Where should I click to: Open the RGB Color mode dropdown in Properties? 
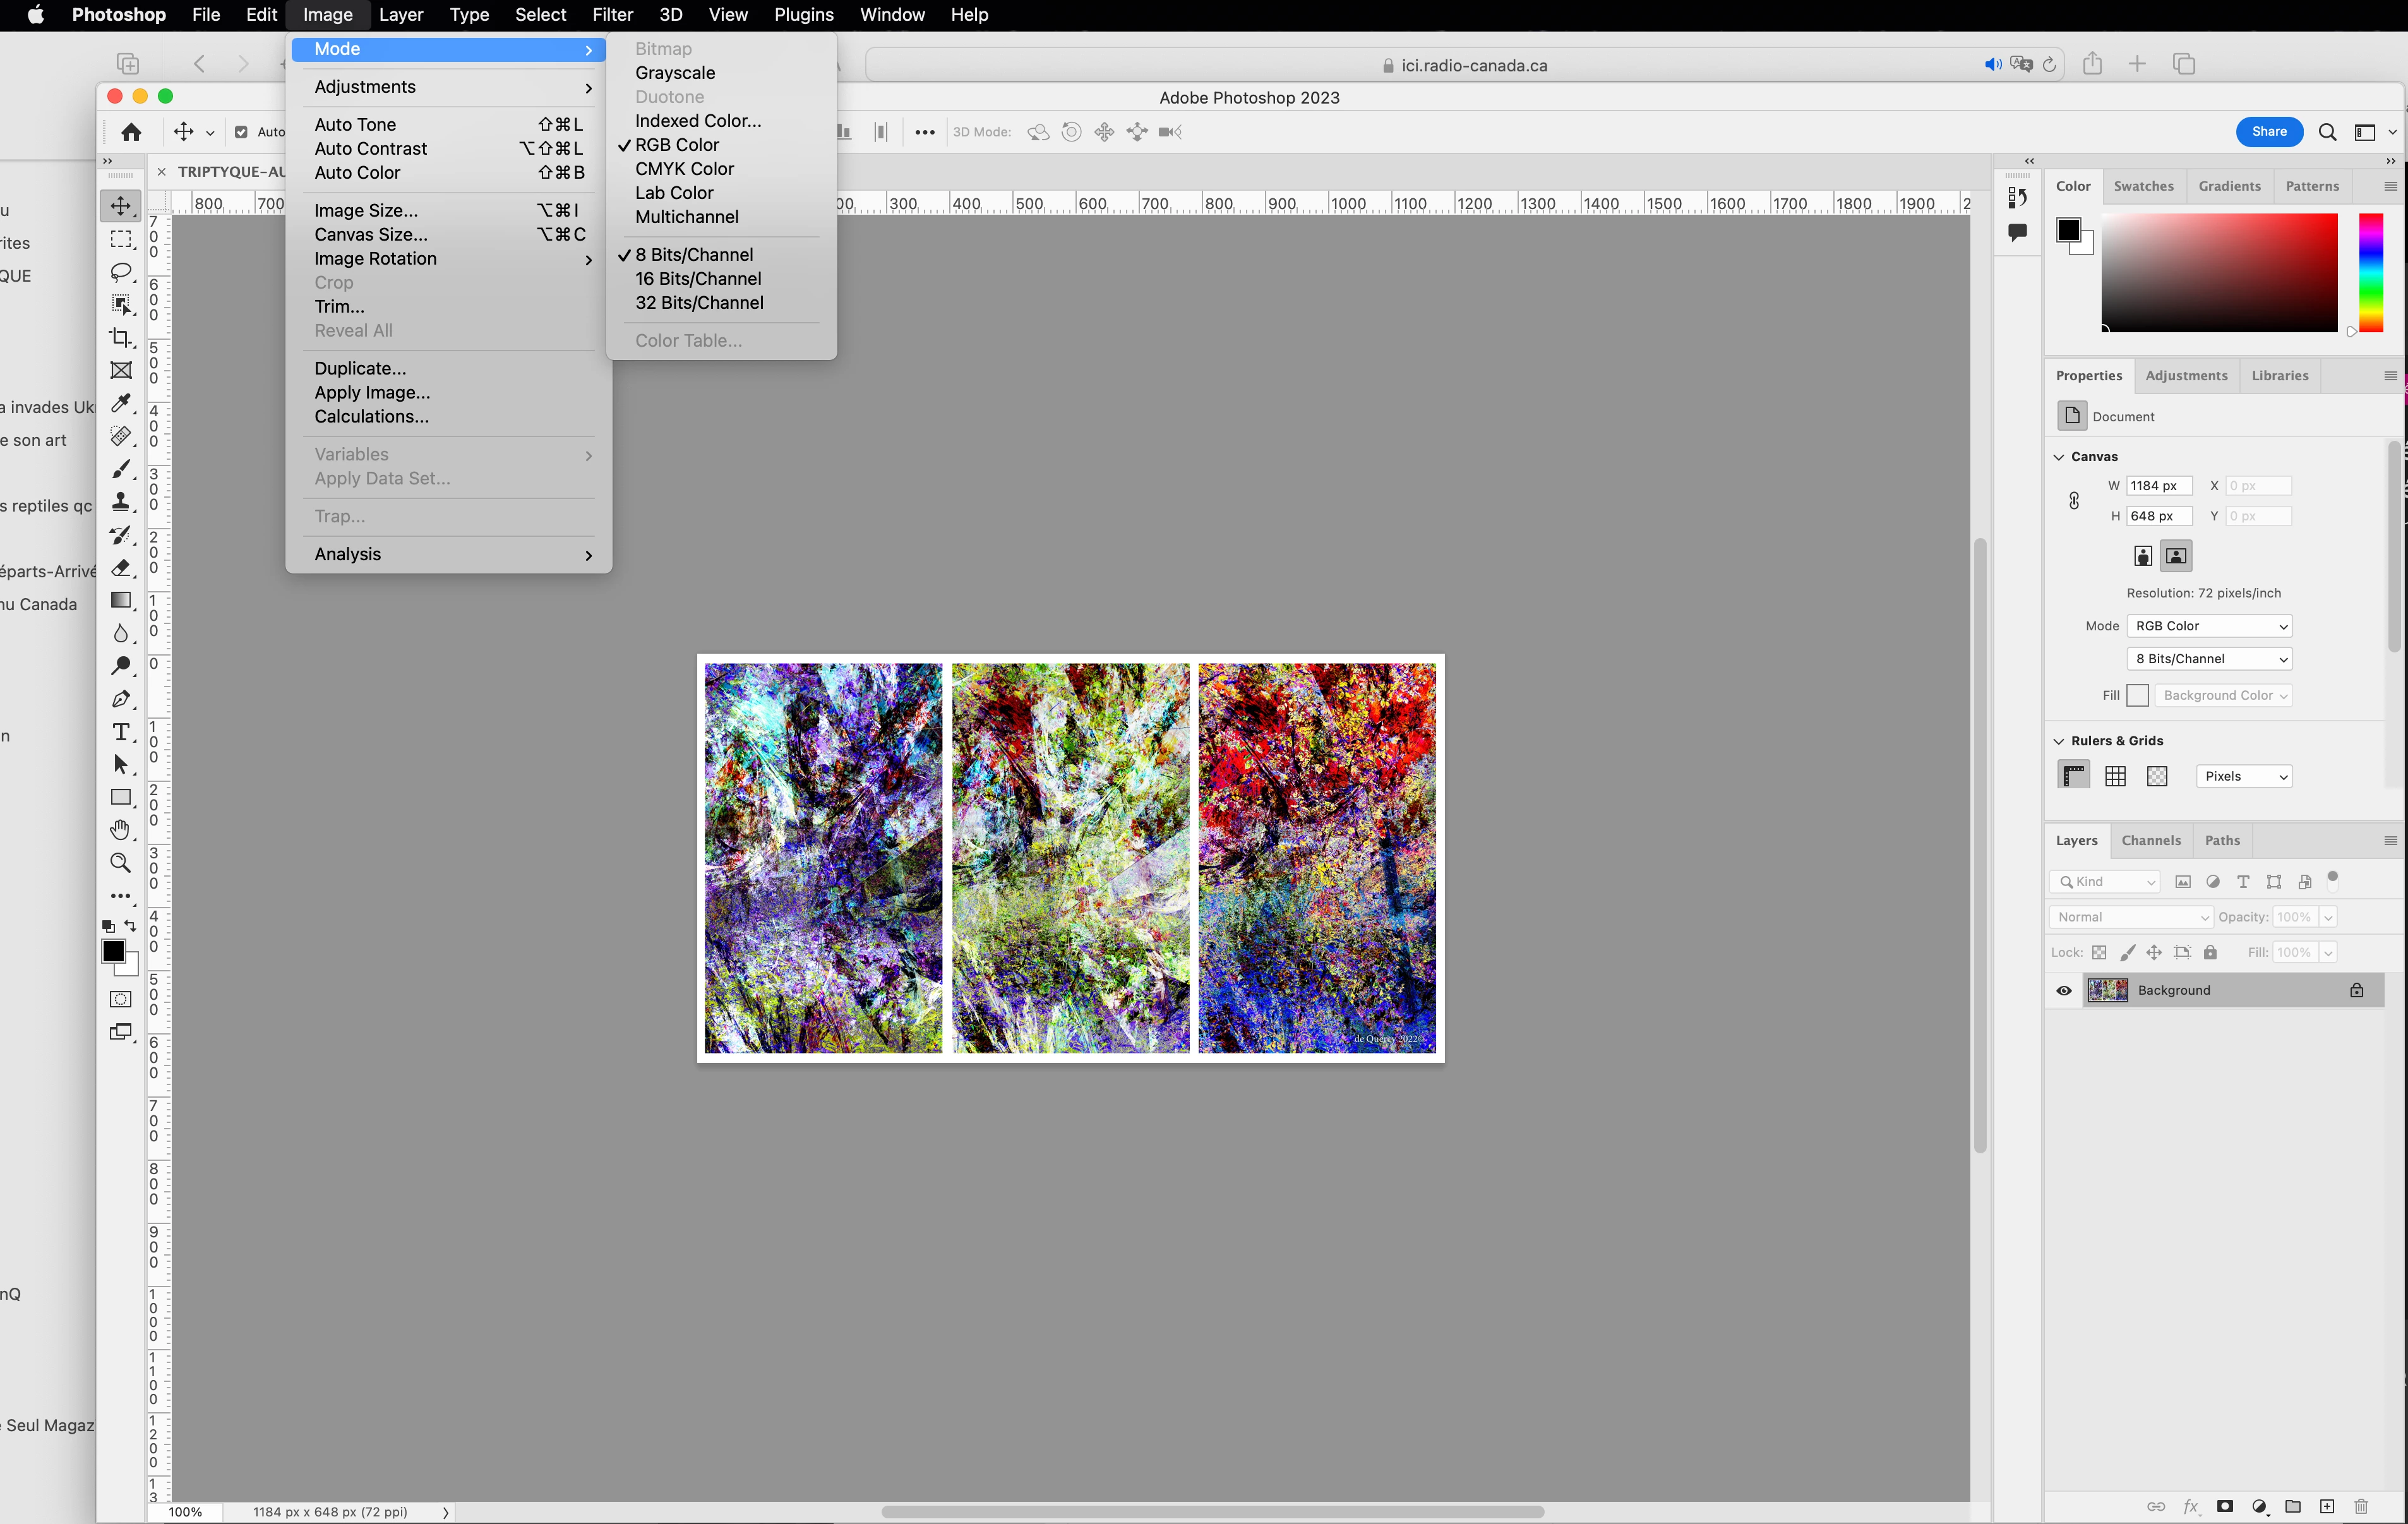[2209, 626]
